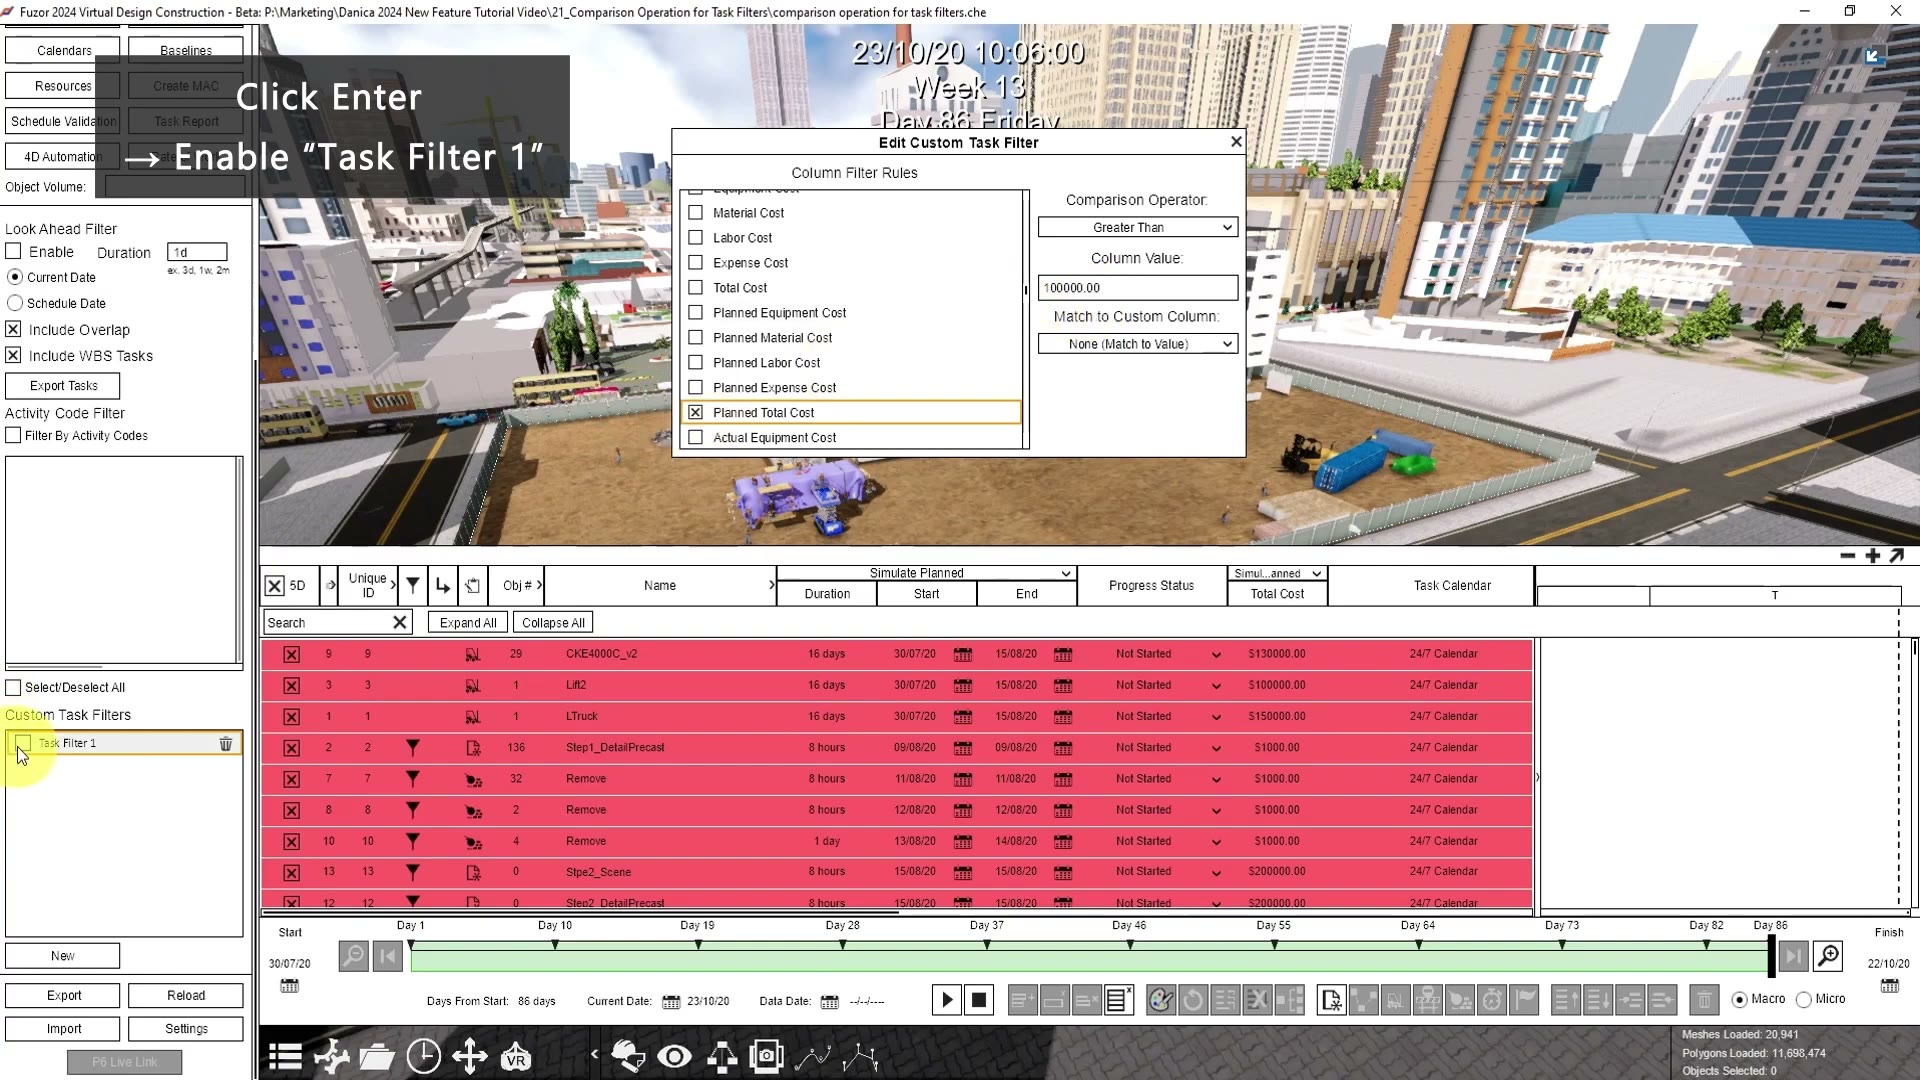
Task: Uncheck the Planned Total Cost rule
Action: (696, 413)
